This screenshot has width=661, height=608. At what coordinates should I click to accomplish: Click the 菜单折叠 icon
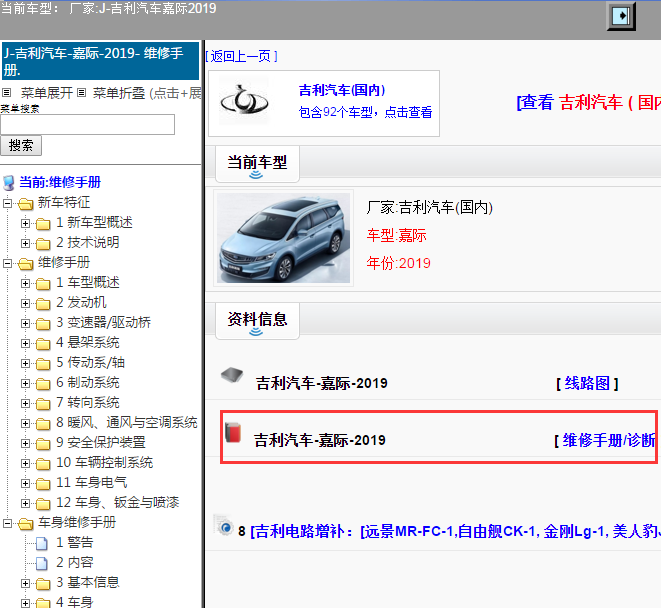82,93
